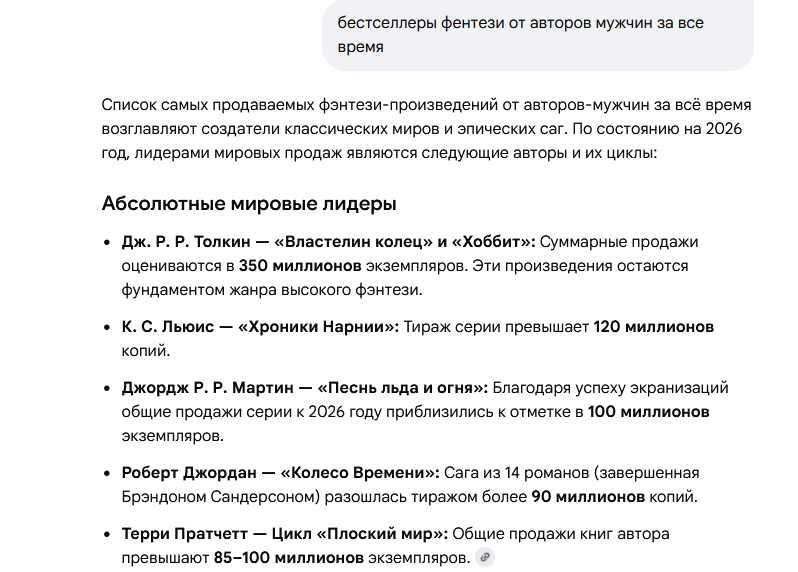Click the intro paragraph starting "Список самых продаваемых"
The width and height of the screenshot is (798, 572).
pyautogui.click(x=426, y=129)
